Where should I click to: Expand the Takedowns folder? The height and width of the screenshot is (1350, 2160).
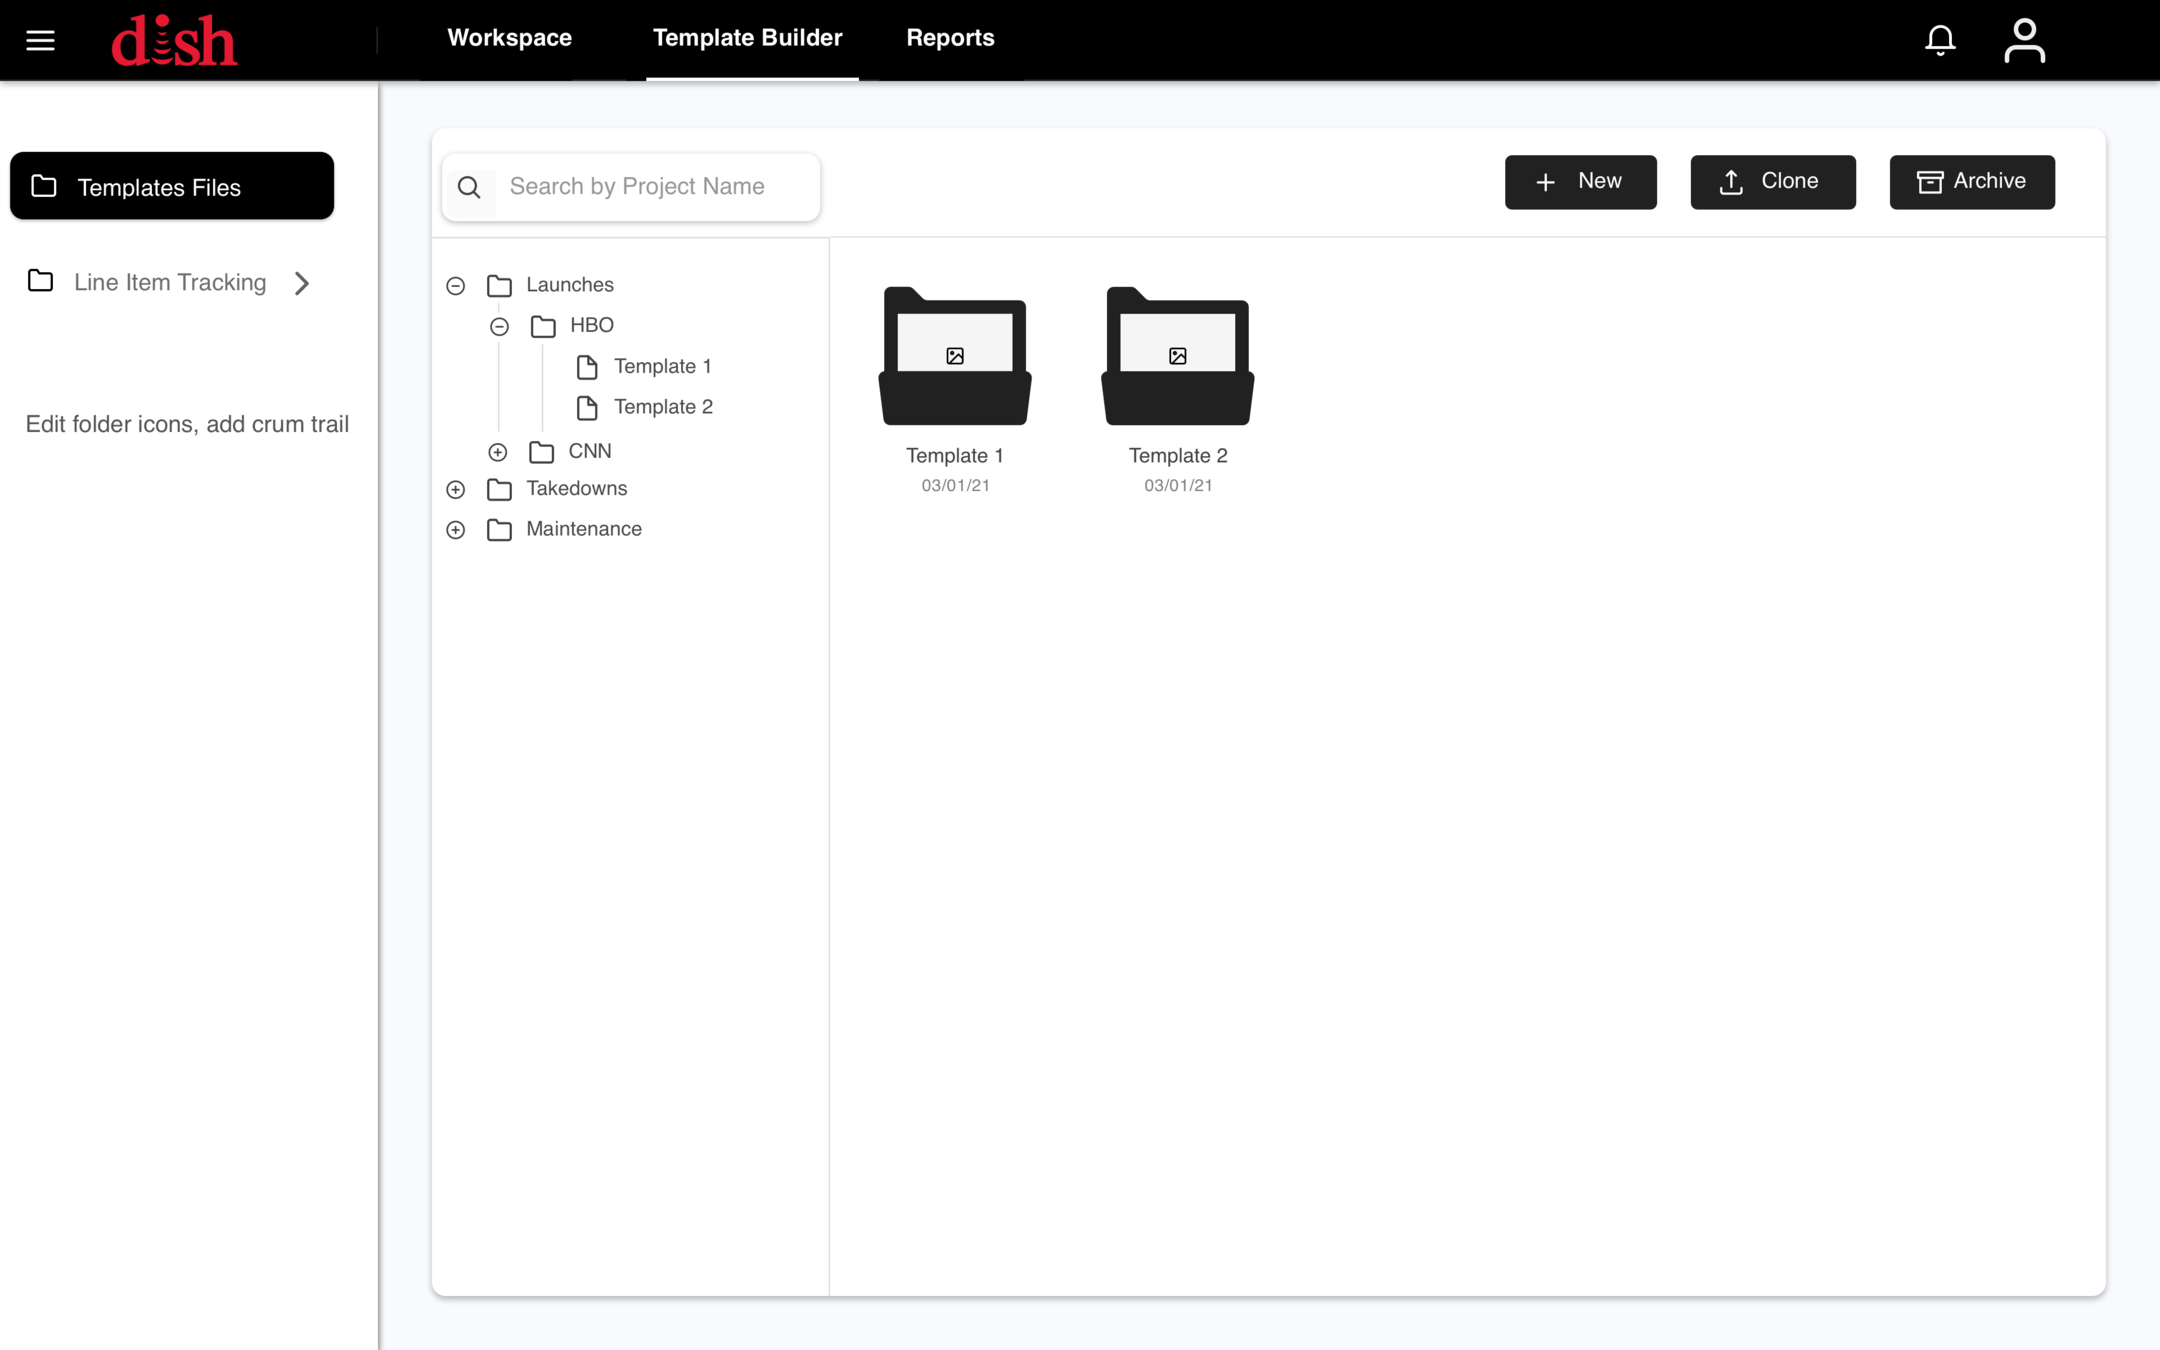click(x=456, y=490)
